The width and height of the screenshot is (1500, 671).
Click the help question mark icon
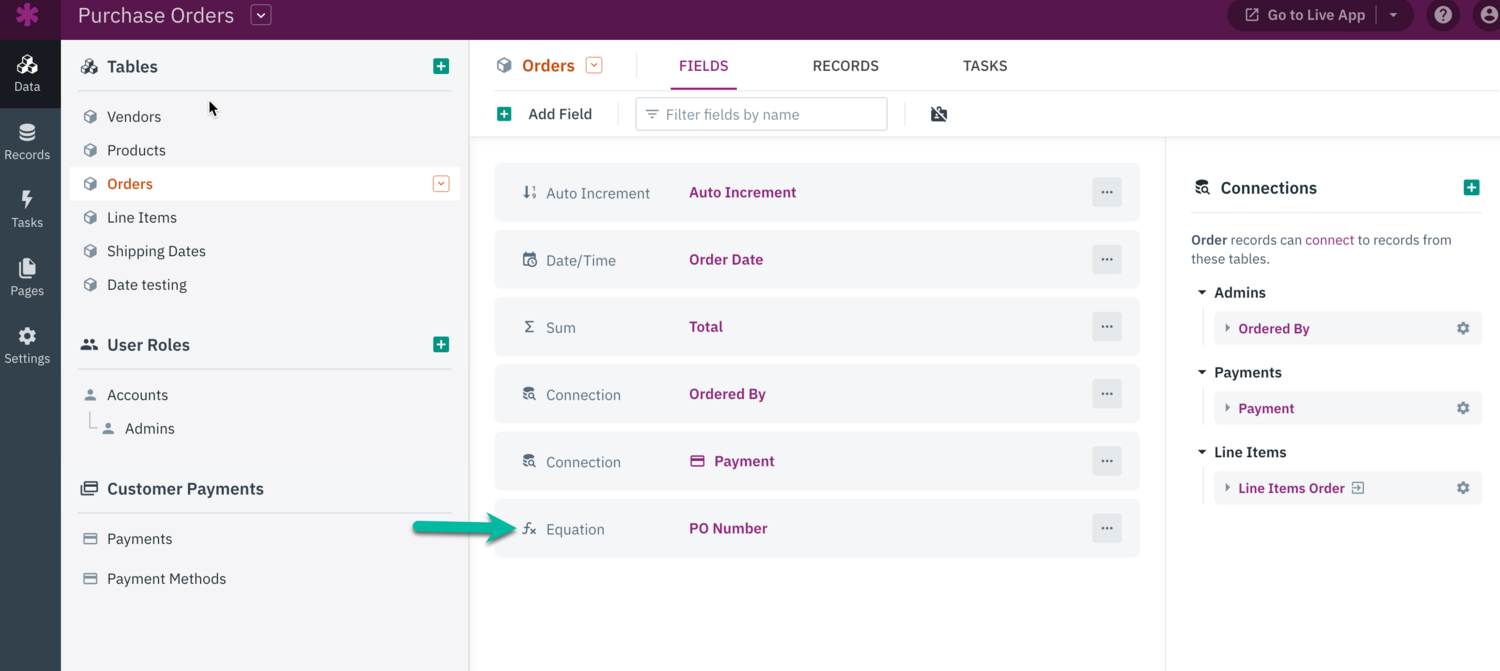(x=1443, y=15)
